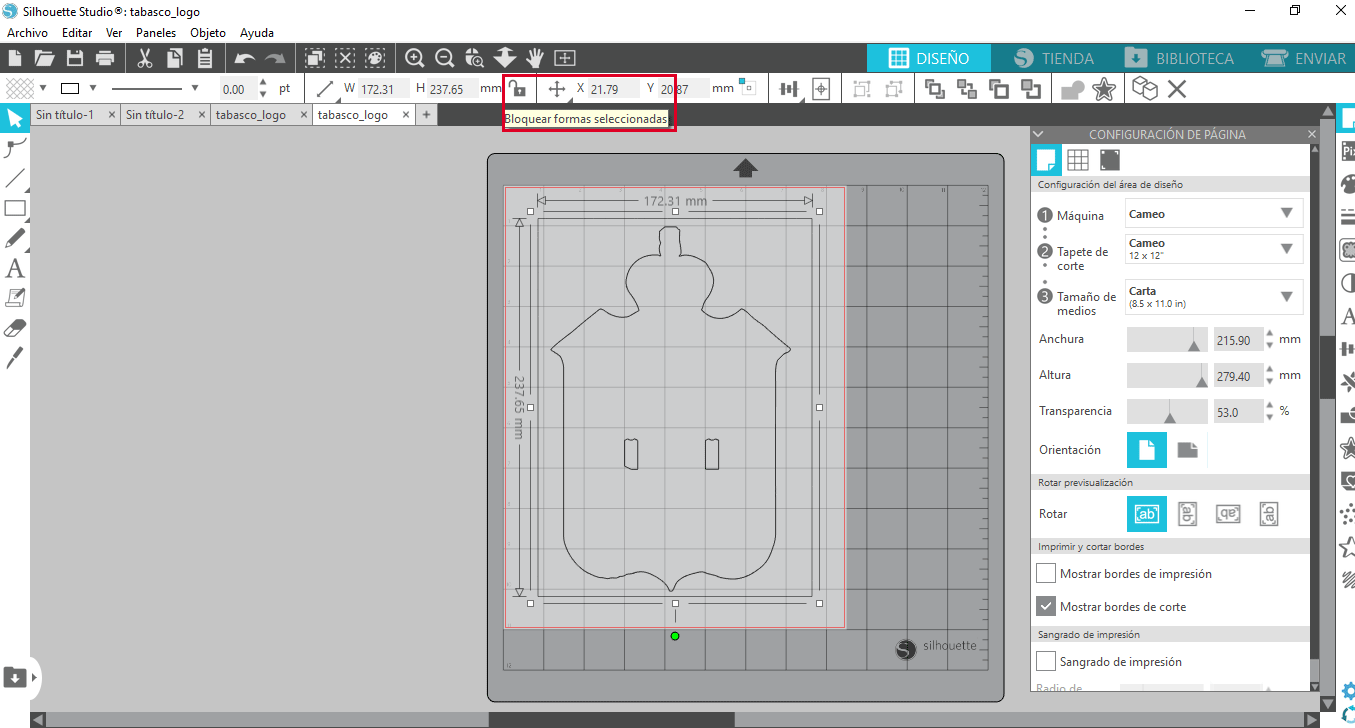Select the eraser tool

click(15, 328)
